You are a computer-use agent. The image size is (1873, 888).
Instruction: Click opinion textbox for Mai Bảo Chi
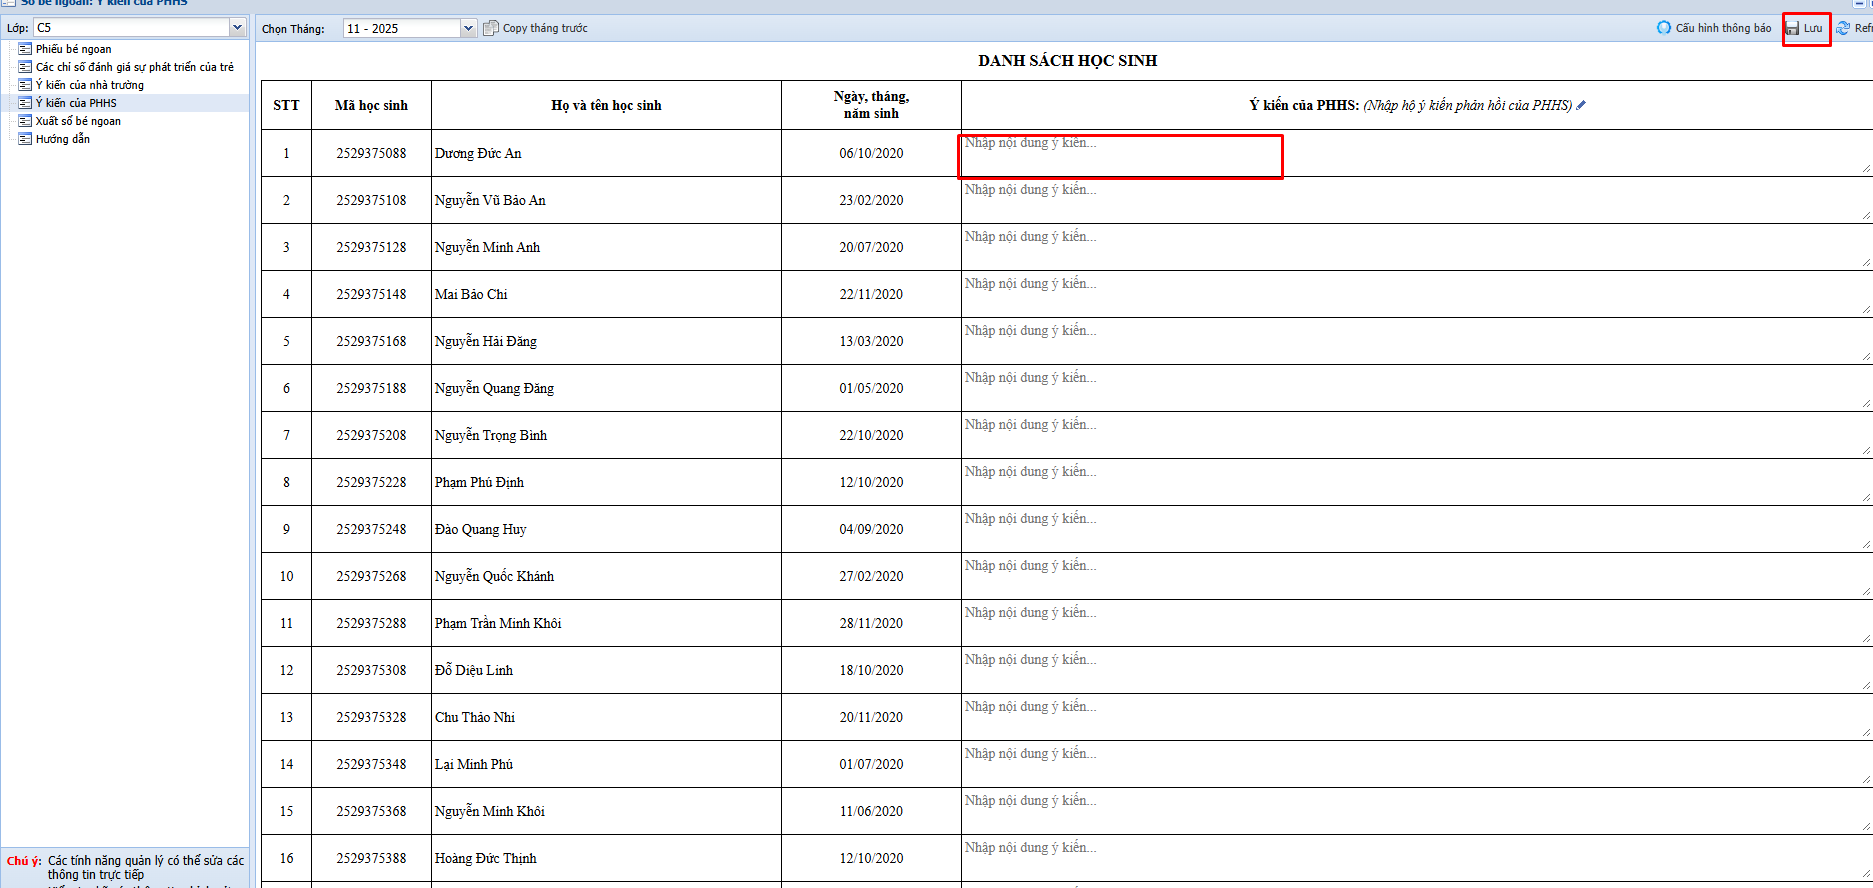(1417, 295)
